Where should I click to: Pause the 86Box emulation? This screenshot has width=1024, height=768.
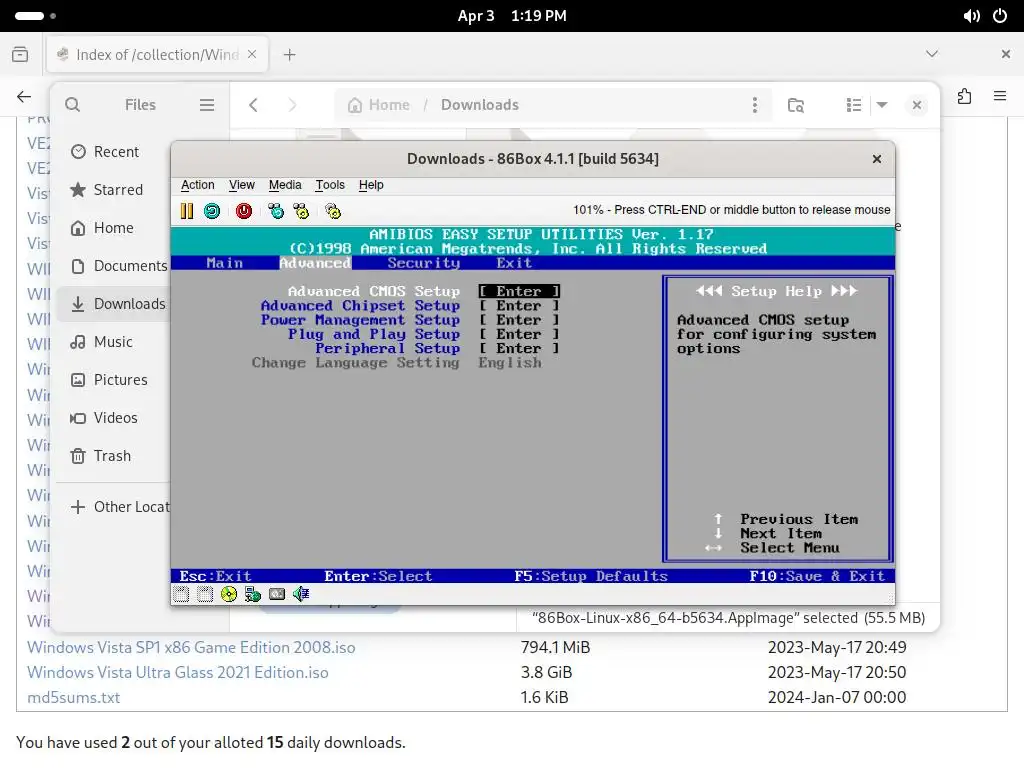187,211
